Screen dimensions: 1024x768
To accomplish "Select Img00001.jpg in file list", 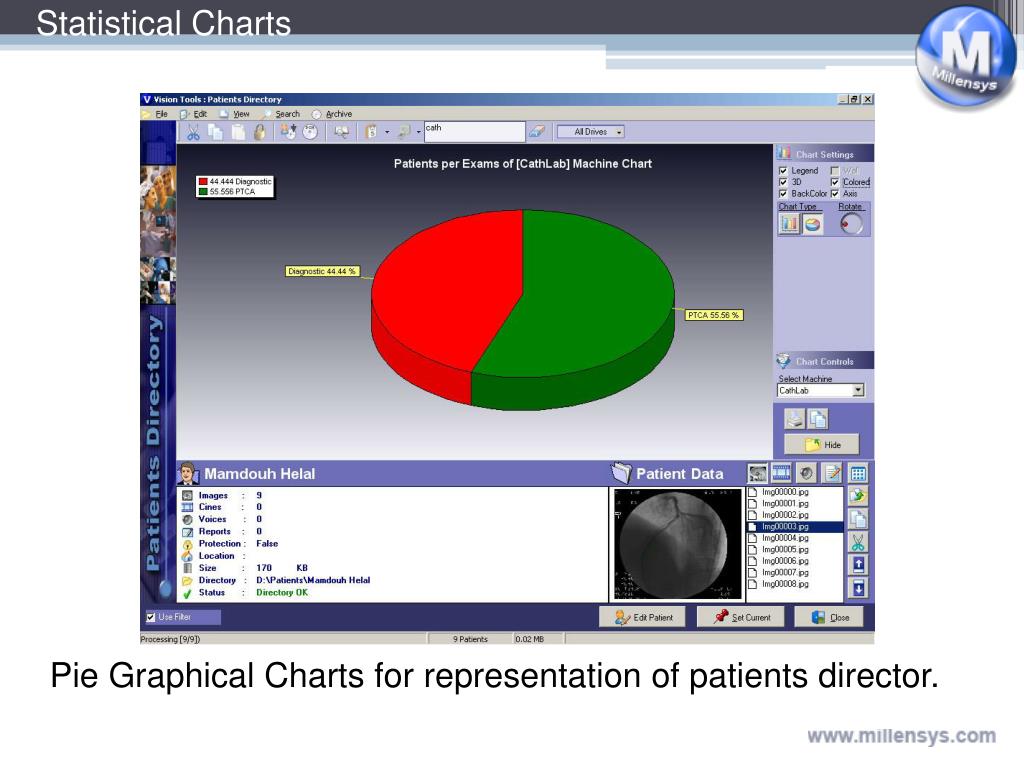I will coord(784,504).
